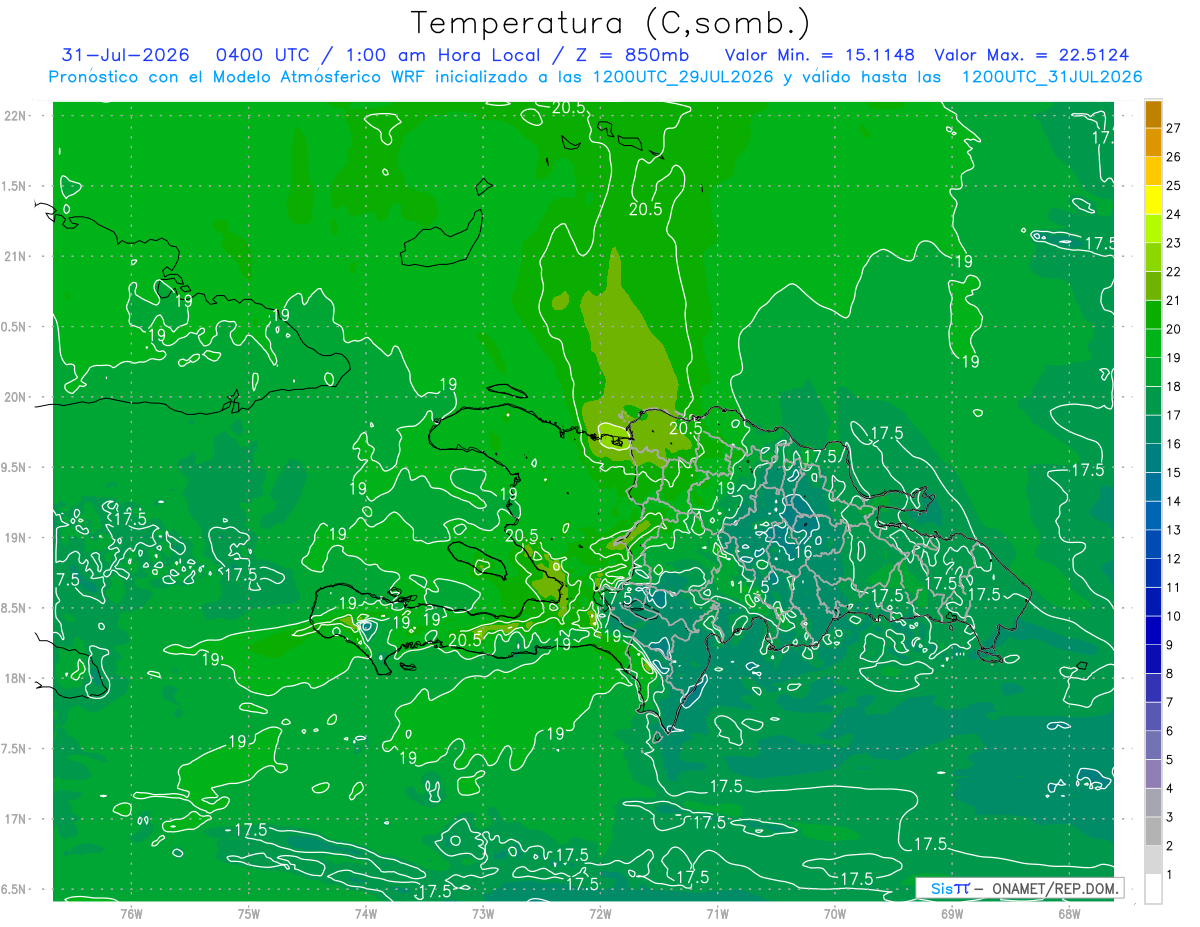Select the date '31-Jul-2026' in header
Screen dimensions: 1200x927
(x=123, y=55)
